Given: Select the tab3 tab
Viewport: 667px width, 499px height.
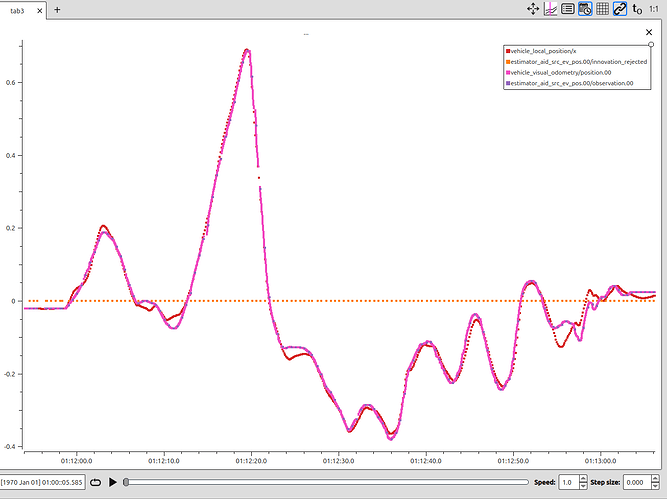Looking at the screenshot, I should click(x=16, y=10).
